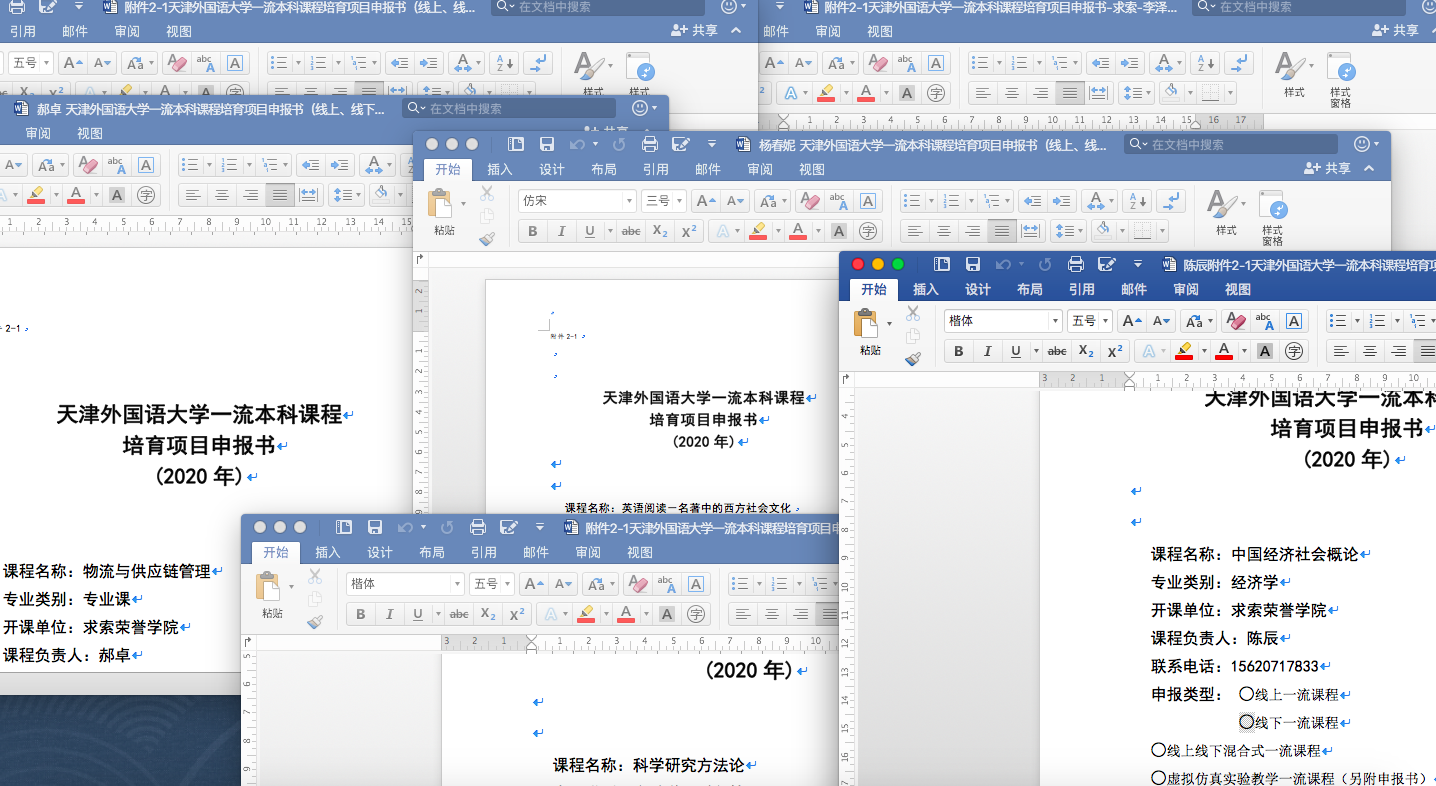Click Phonetic Guide icon in 陈辰 window
Viewport: 1436px width, 786px height.
coord(1265,321)
